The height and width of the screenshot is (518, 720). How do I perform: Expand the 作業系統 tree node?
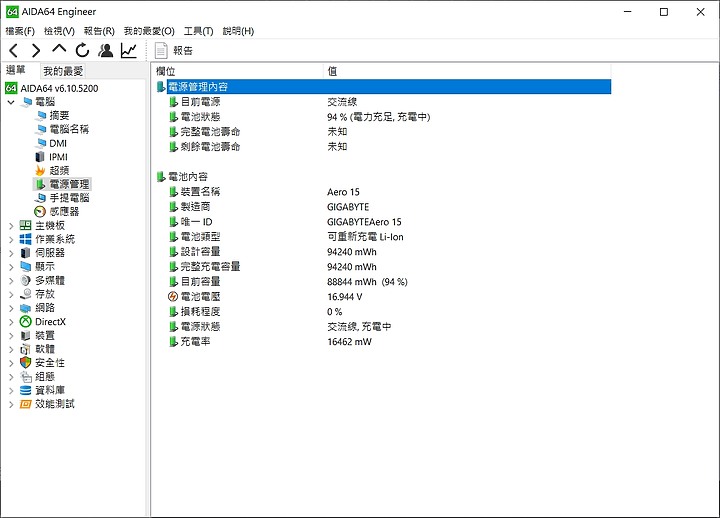point(11,239)
